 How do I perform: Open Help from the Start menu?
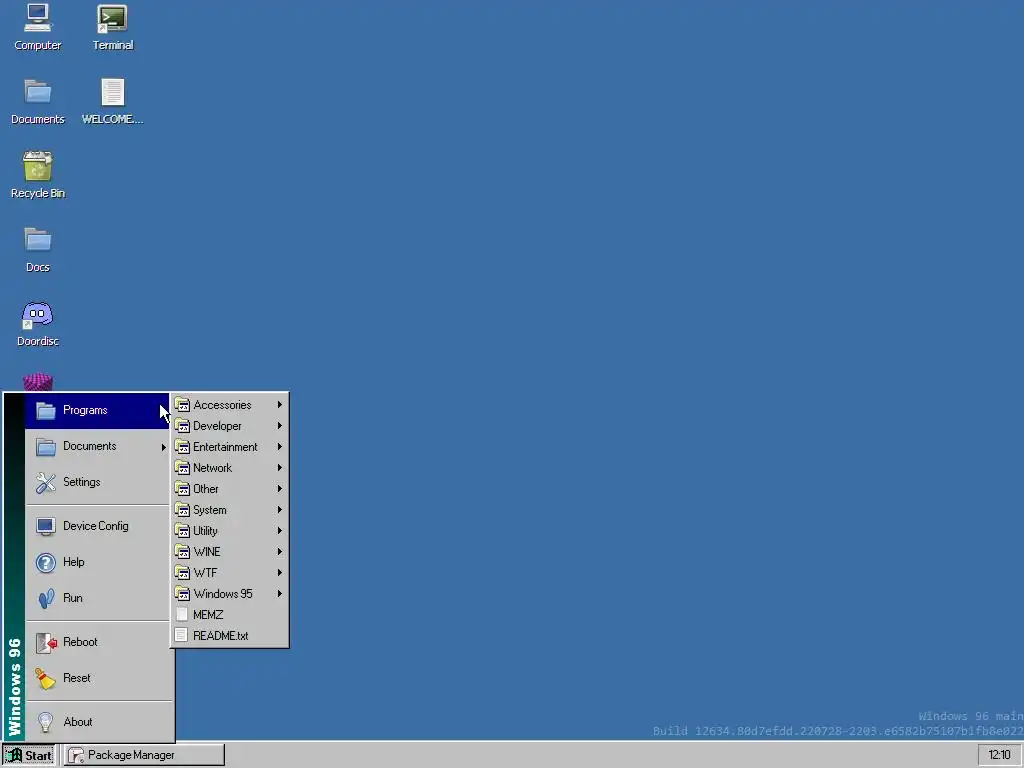point(97,562)
